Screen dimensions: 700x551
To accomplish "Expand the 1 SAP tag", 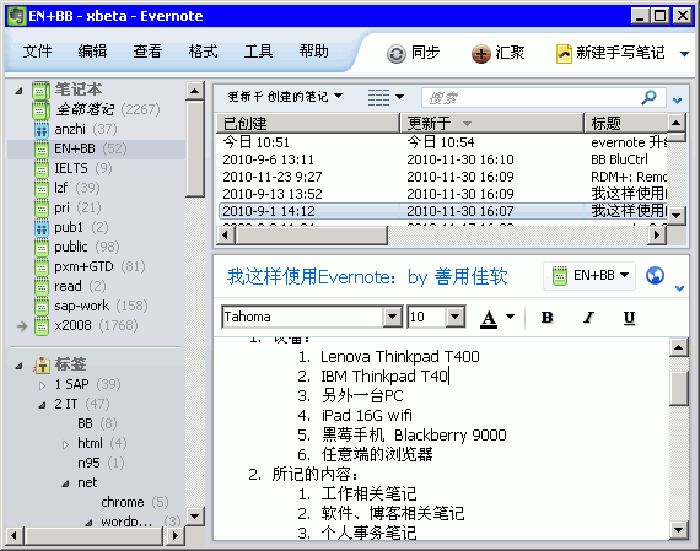I will [42, 385].
